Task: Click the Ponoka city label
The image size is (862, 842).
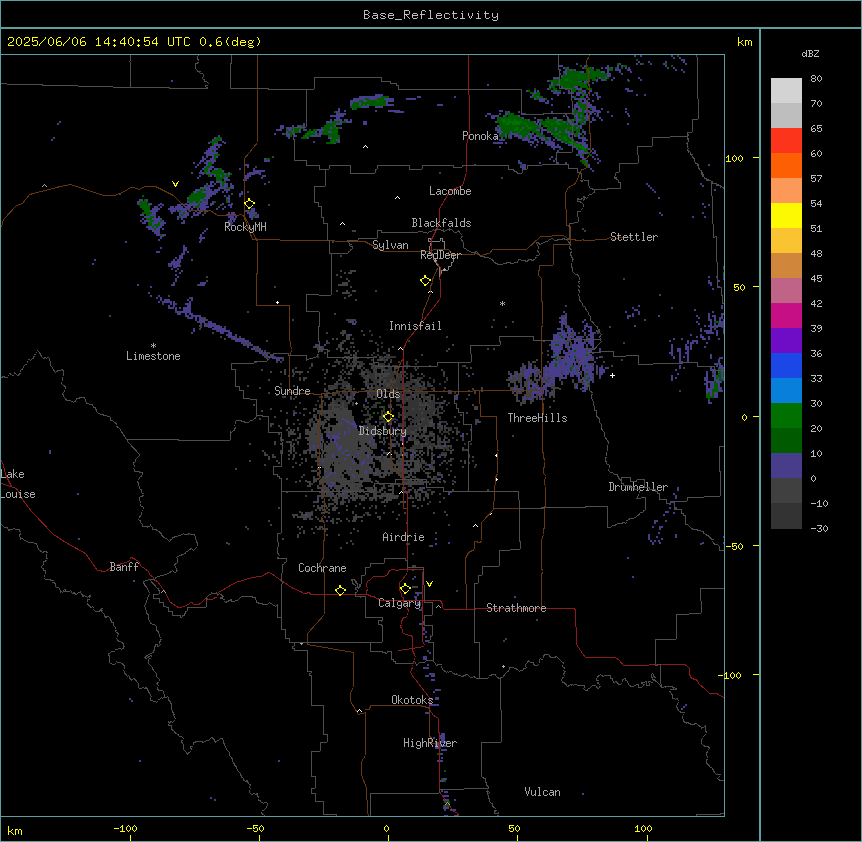Action: click(480, 136)
